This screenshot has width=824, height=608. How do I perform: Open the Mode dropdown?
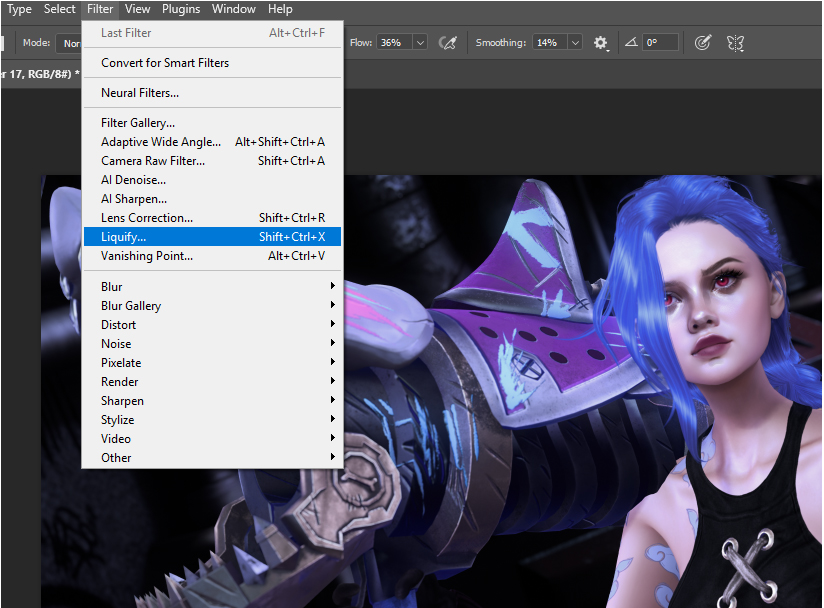pyautogui.click(x=74, y=42)
